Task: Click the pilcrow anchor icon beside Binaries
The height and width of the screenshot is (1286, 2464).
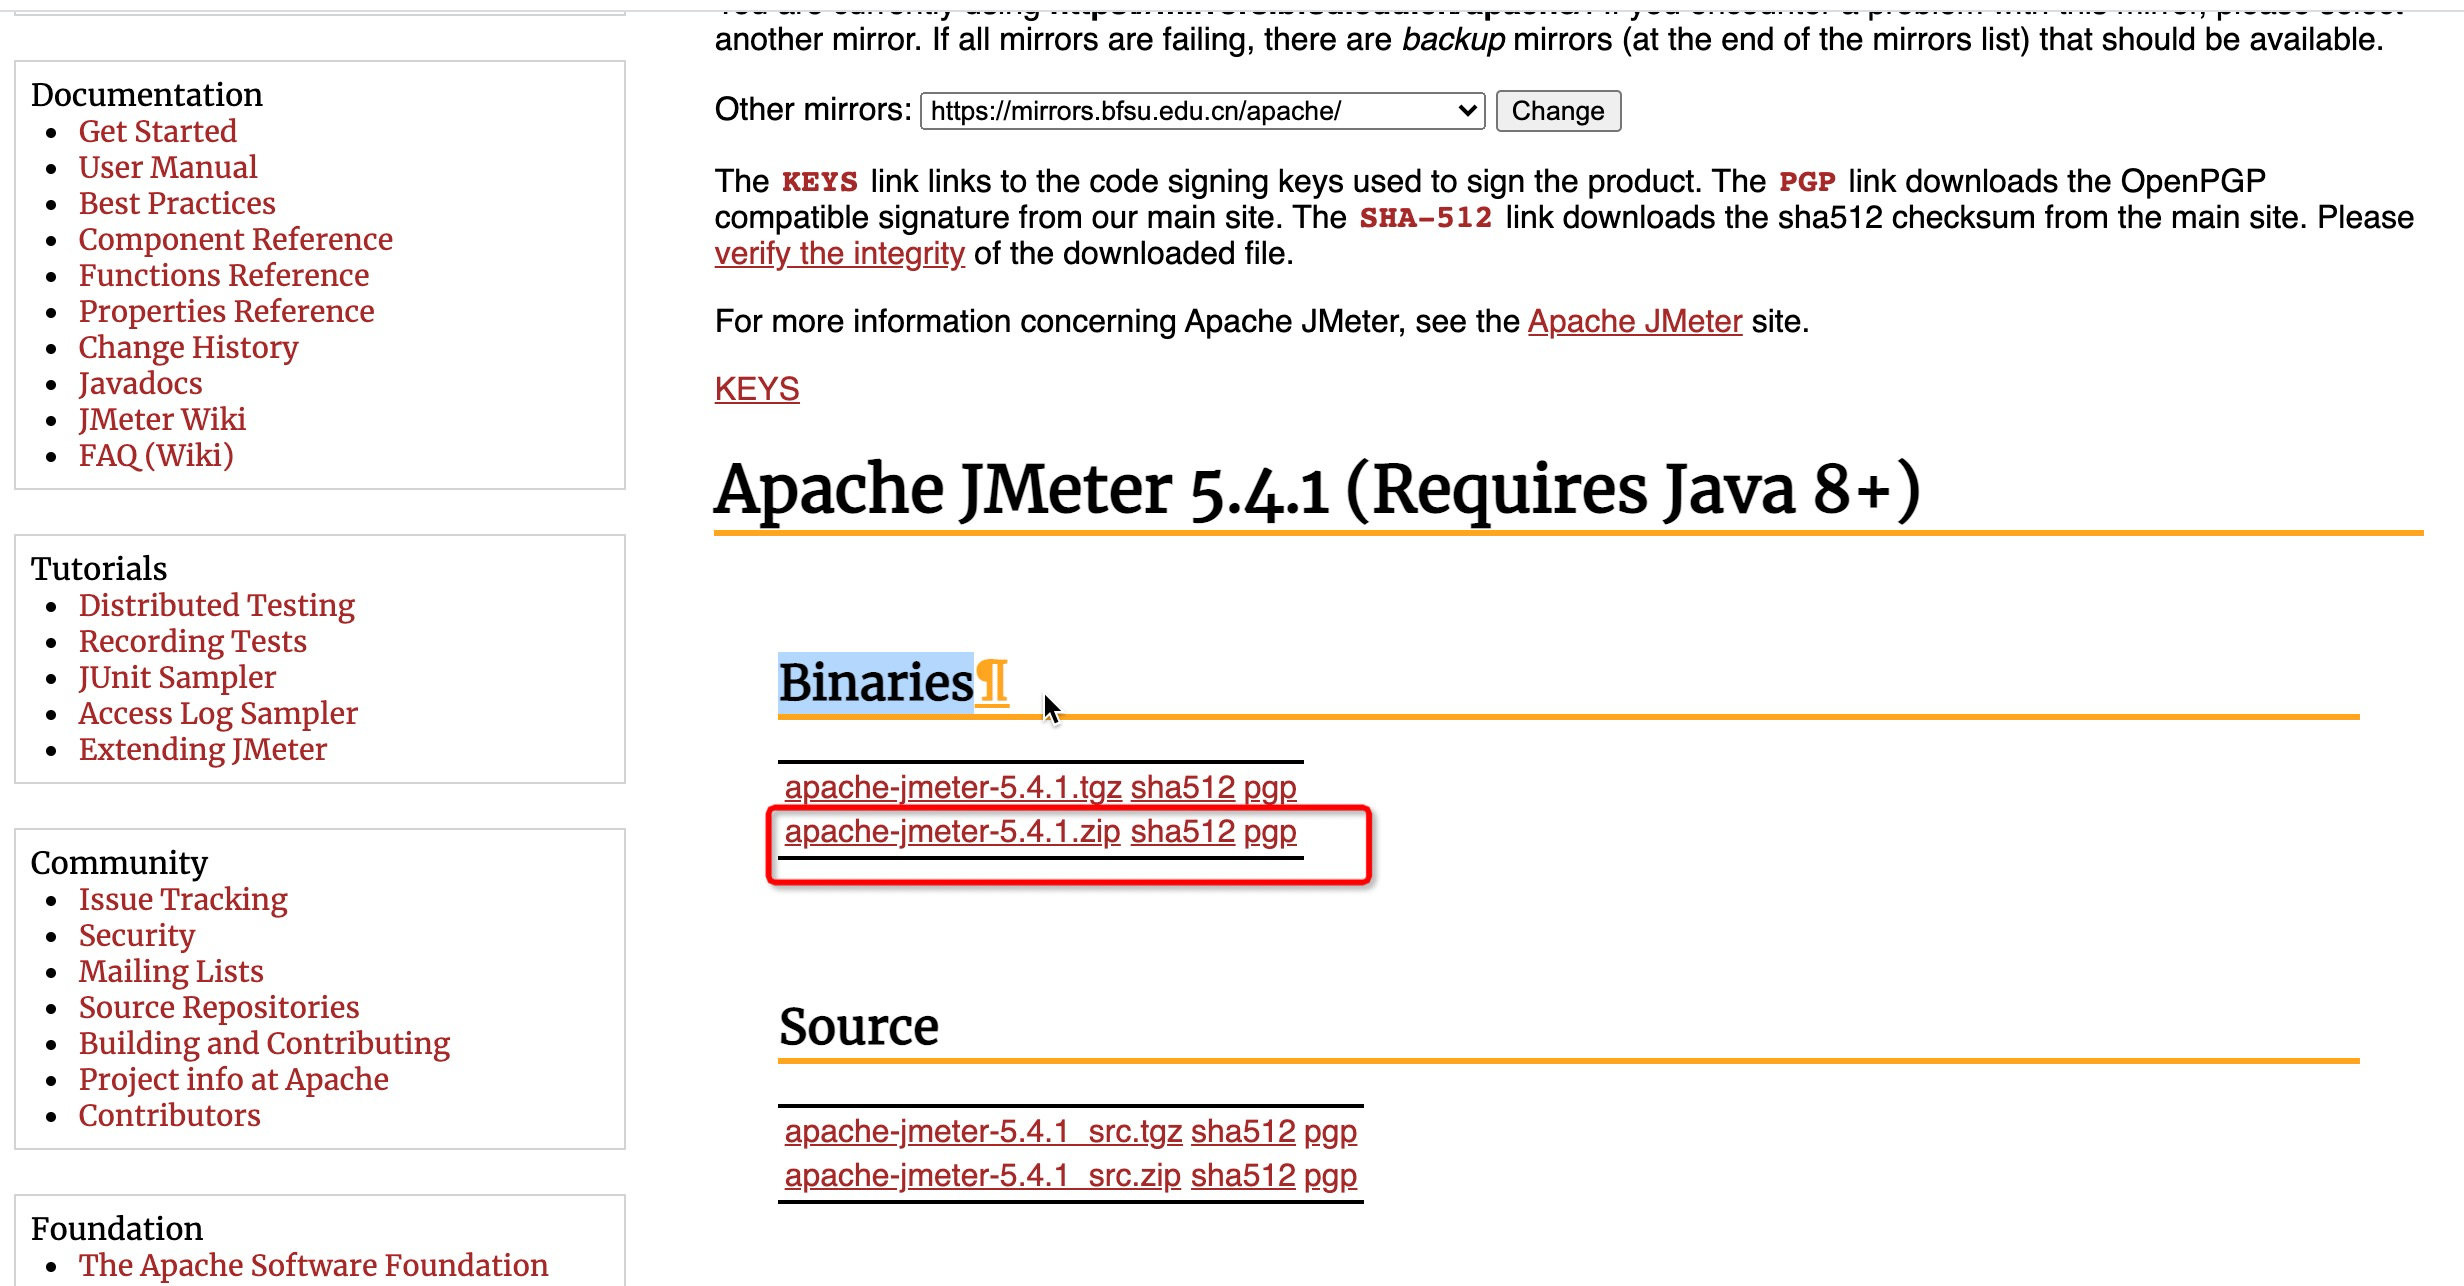Action: (992, 684)
